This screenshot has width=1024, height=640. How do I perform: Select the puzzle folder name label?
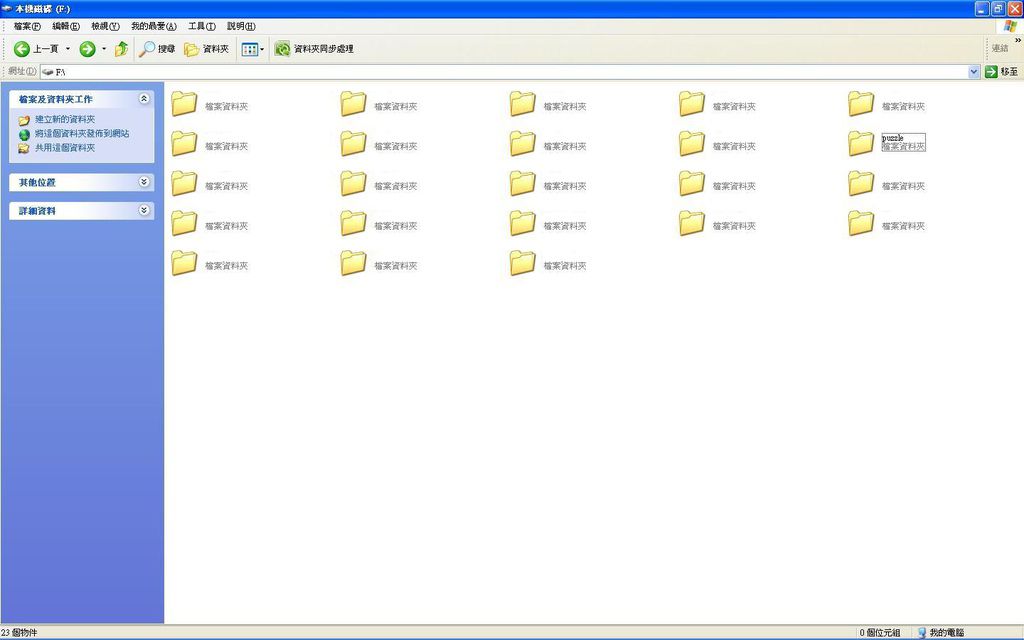pos(892,138)
